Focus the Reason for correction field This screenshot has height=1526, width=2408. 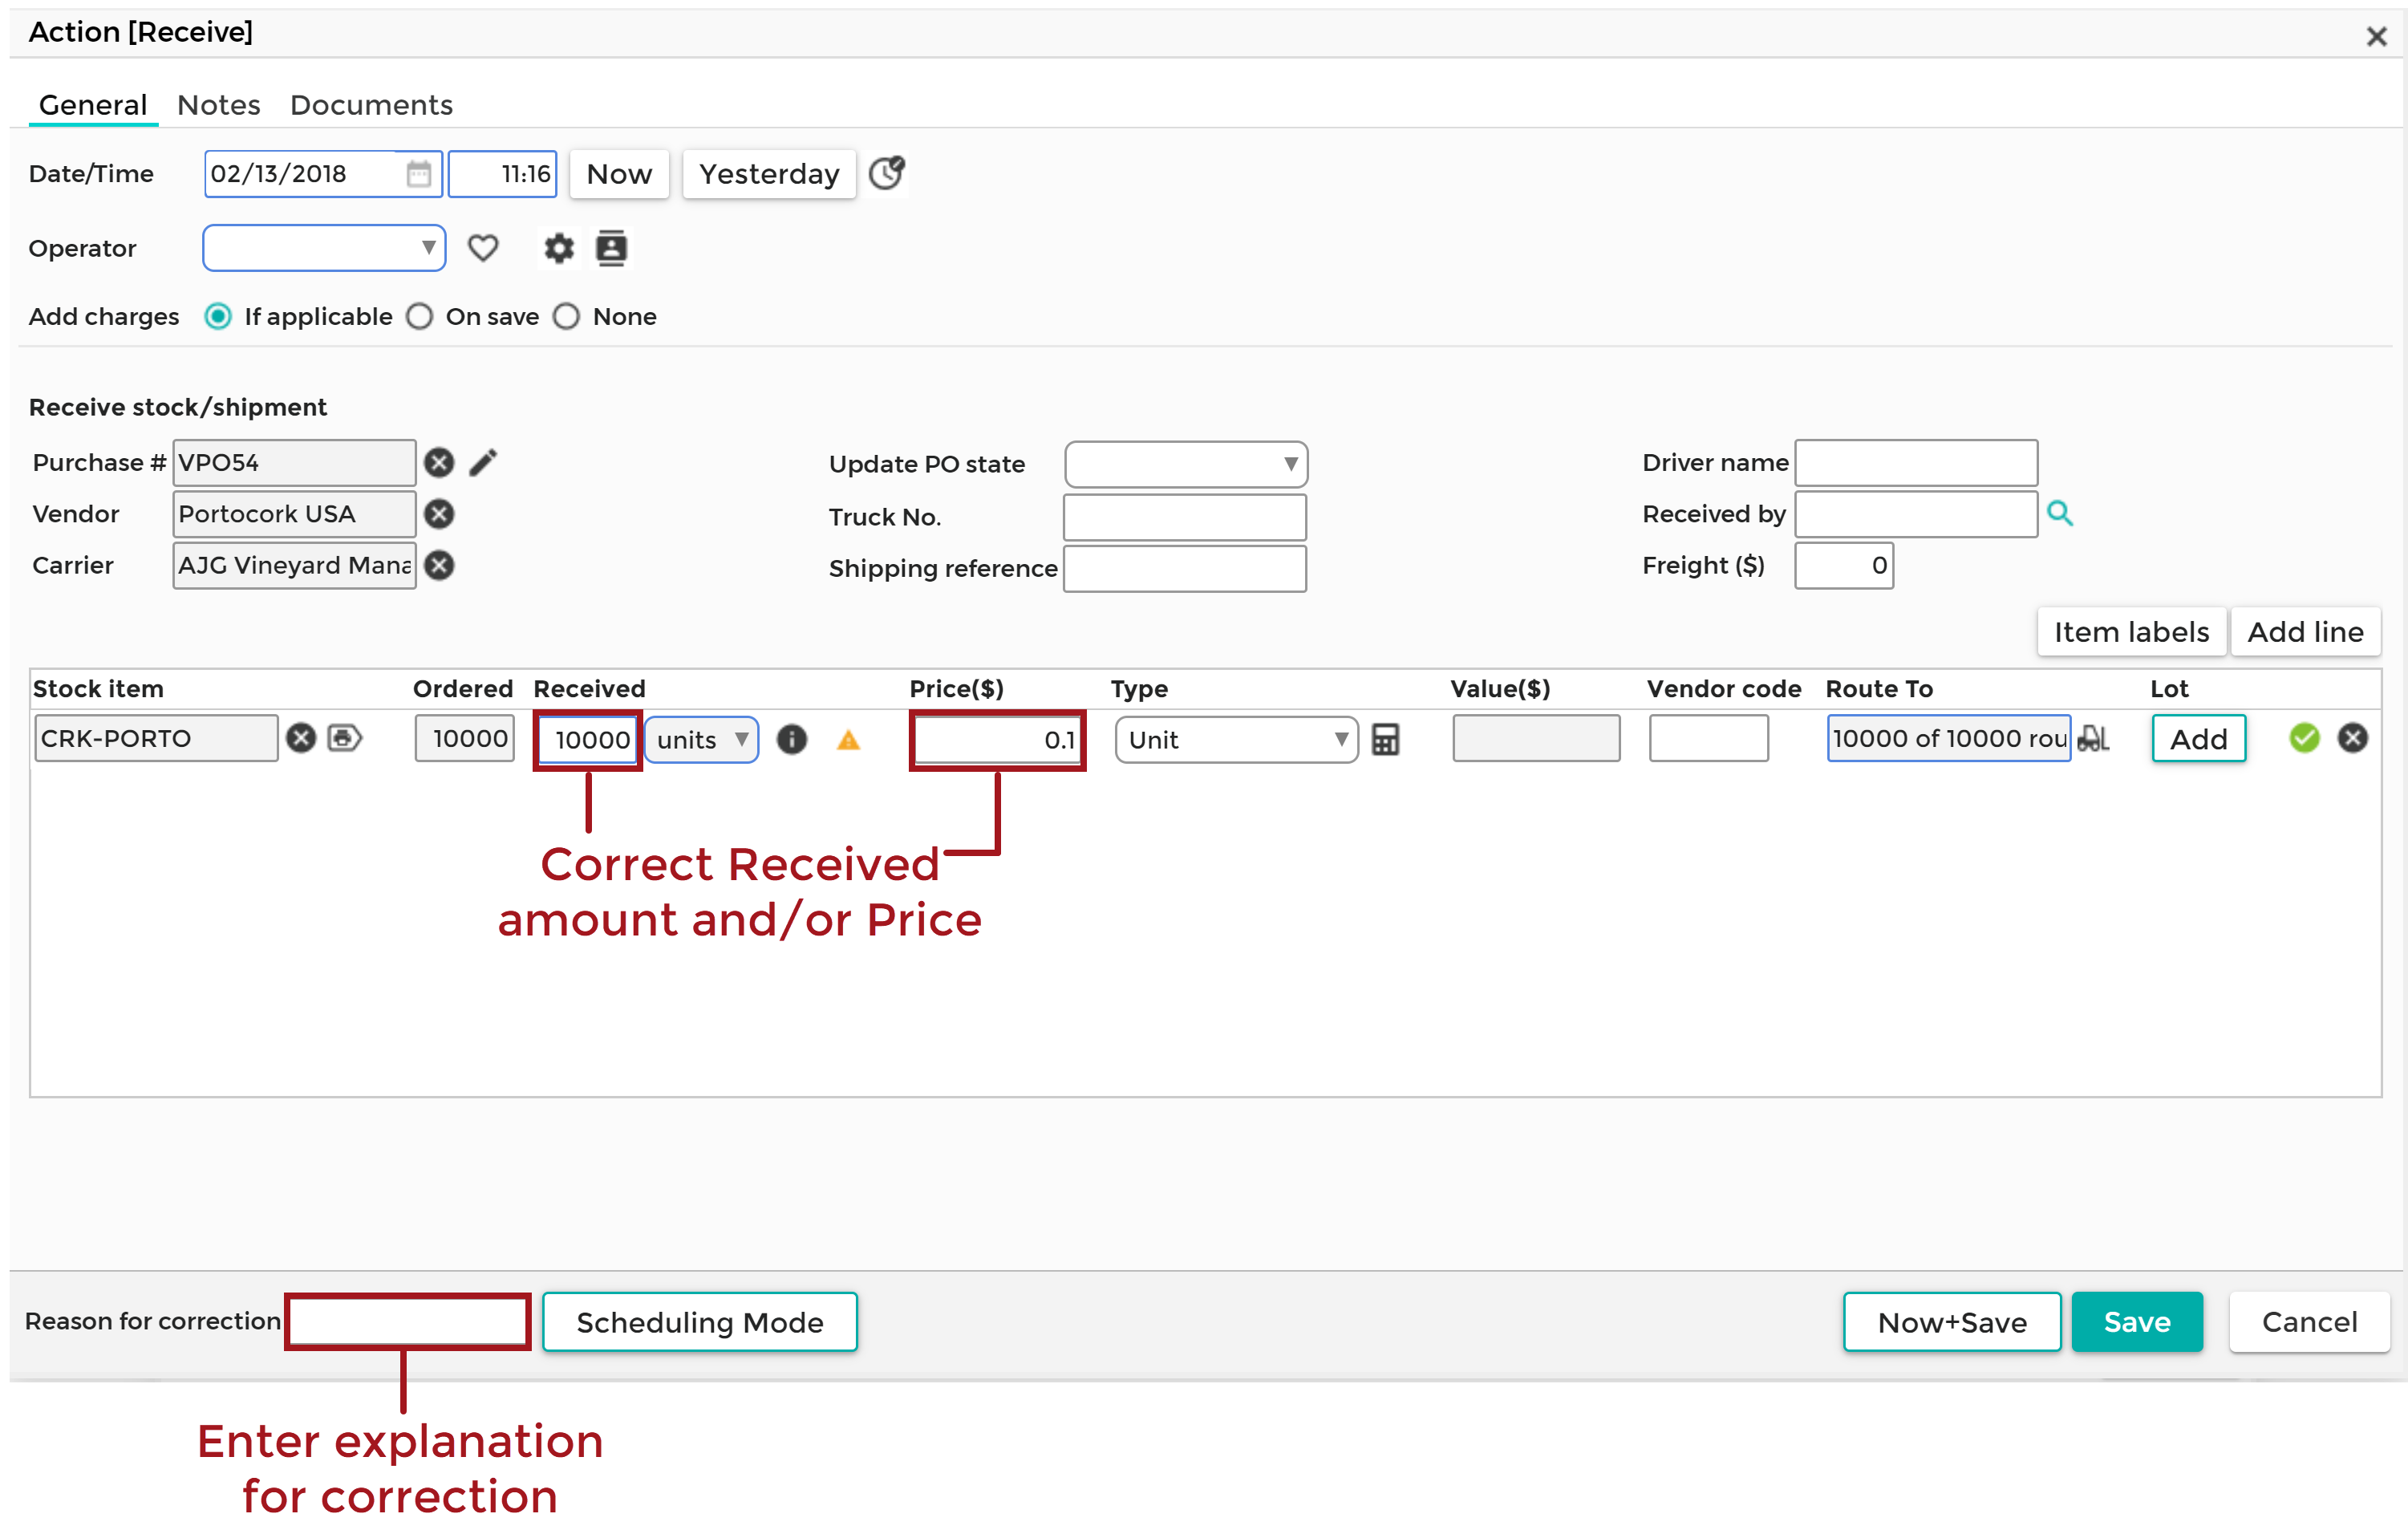coord(408,1322)
